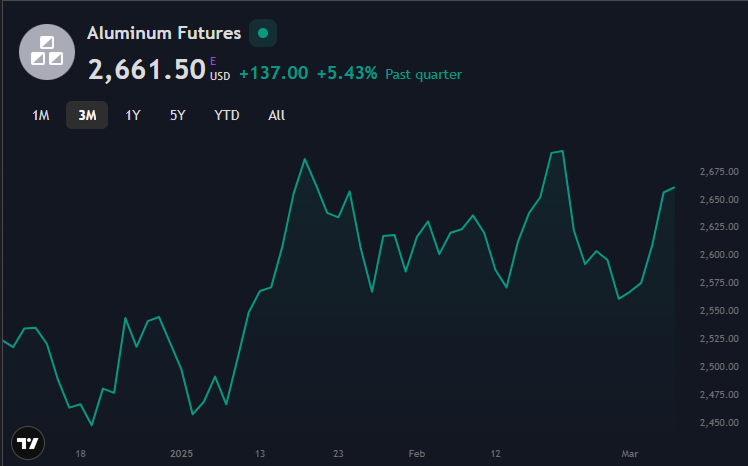748x466 pixels.
Task: Click the green market status indicator
Action: pos(263,33)
